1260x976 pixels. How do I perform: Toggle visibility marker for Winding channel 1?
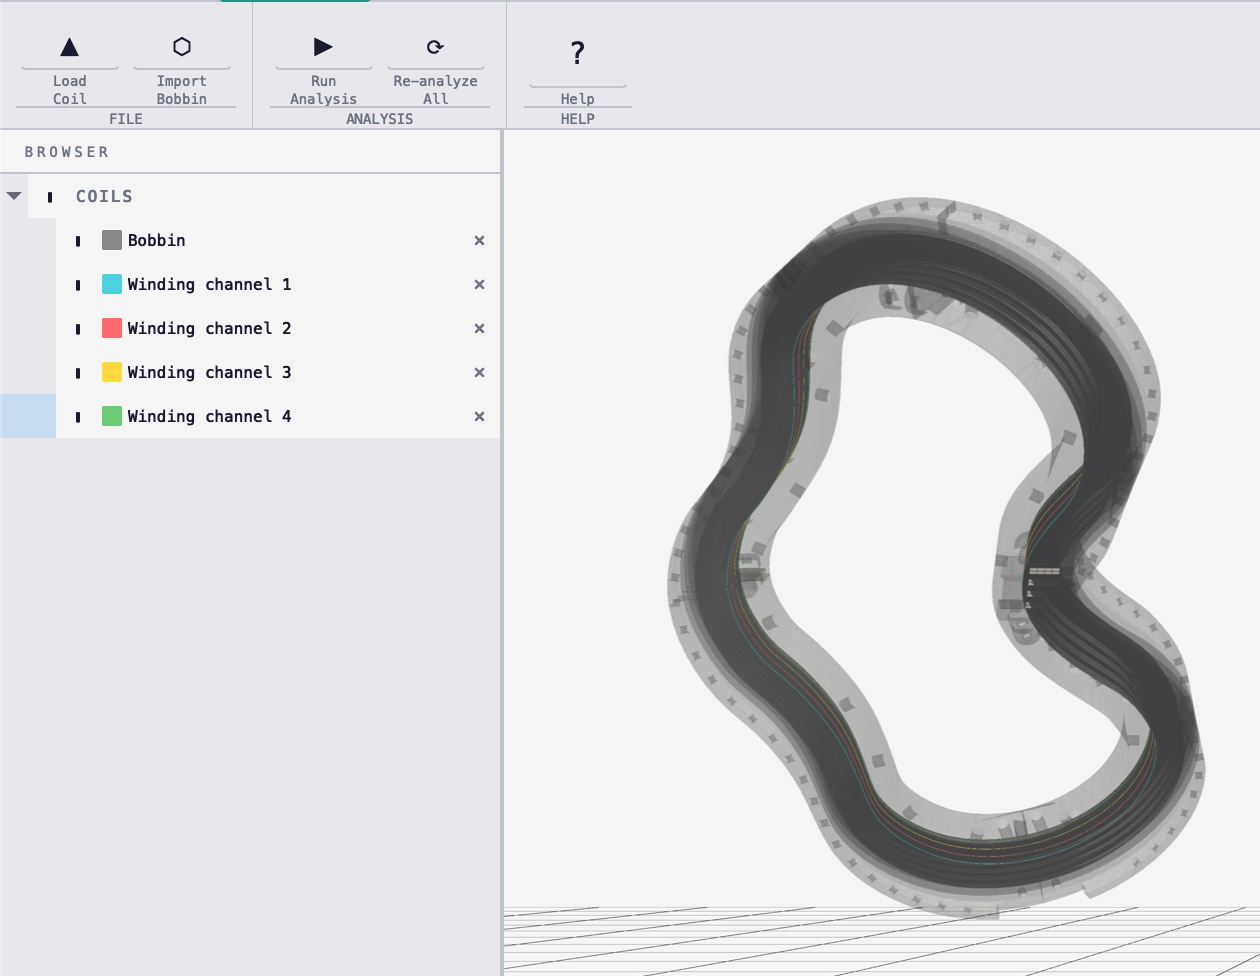[78, 285]
